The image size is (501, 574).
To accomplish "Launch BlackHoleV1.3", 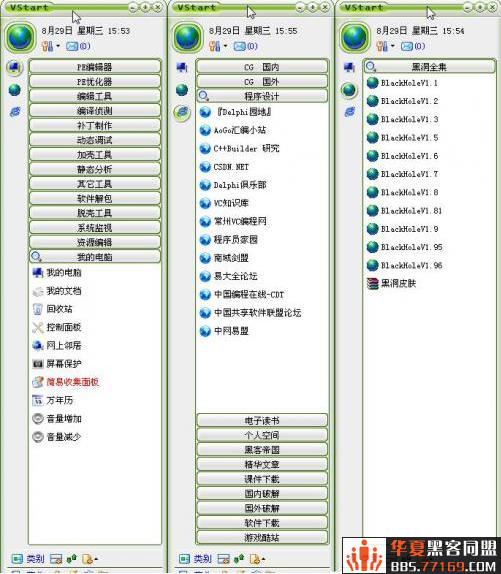I will [x=402, y=119].
